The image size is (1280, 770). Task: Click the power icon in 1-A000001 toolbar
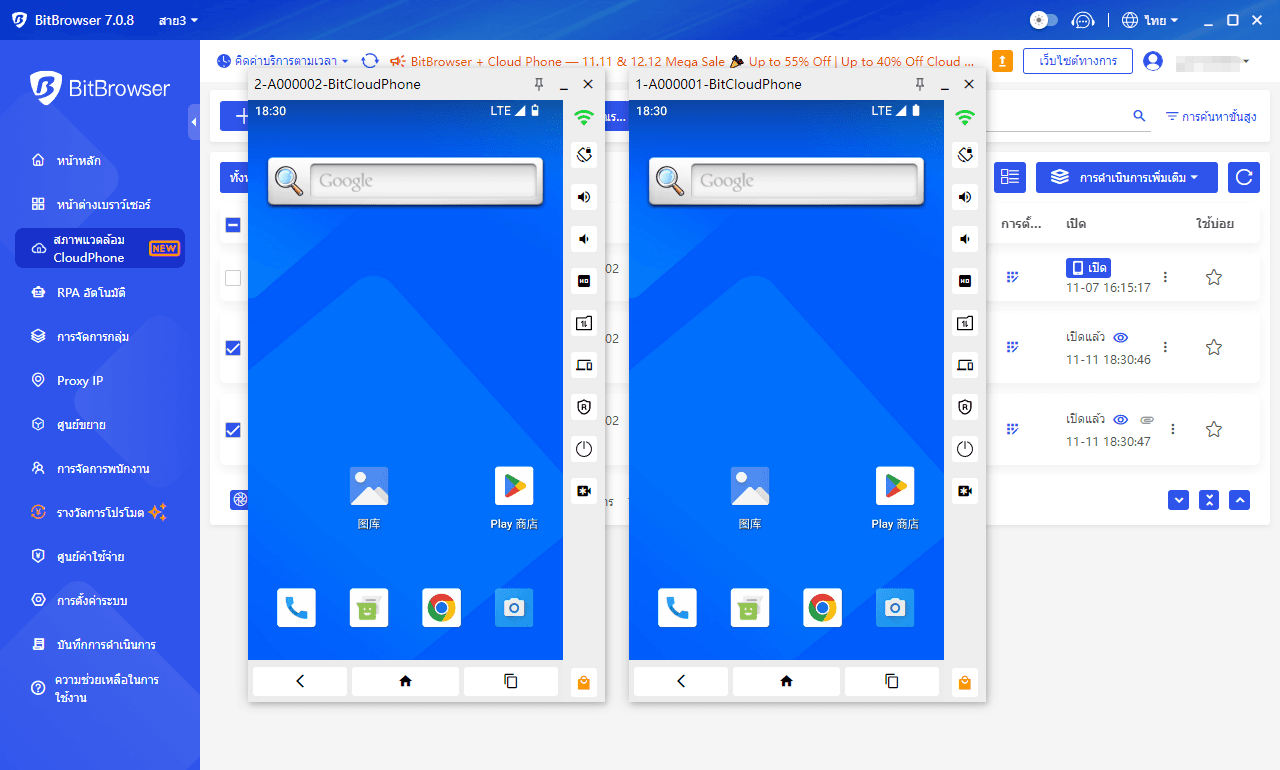[x=965, y=449]
